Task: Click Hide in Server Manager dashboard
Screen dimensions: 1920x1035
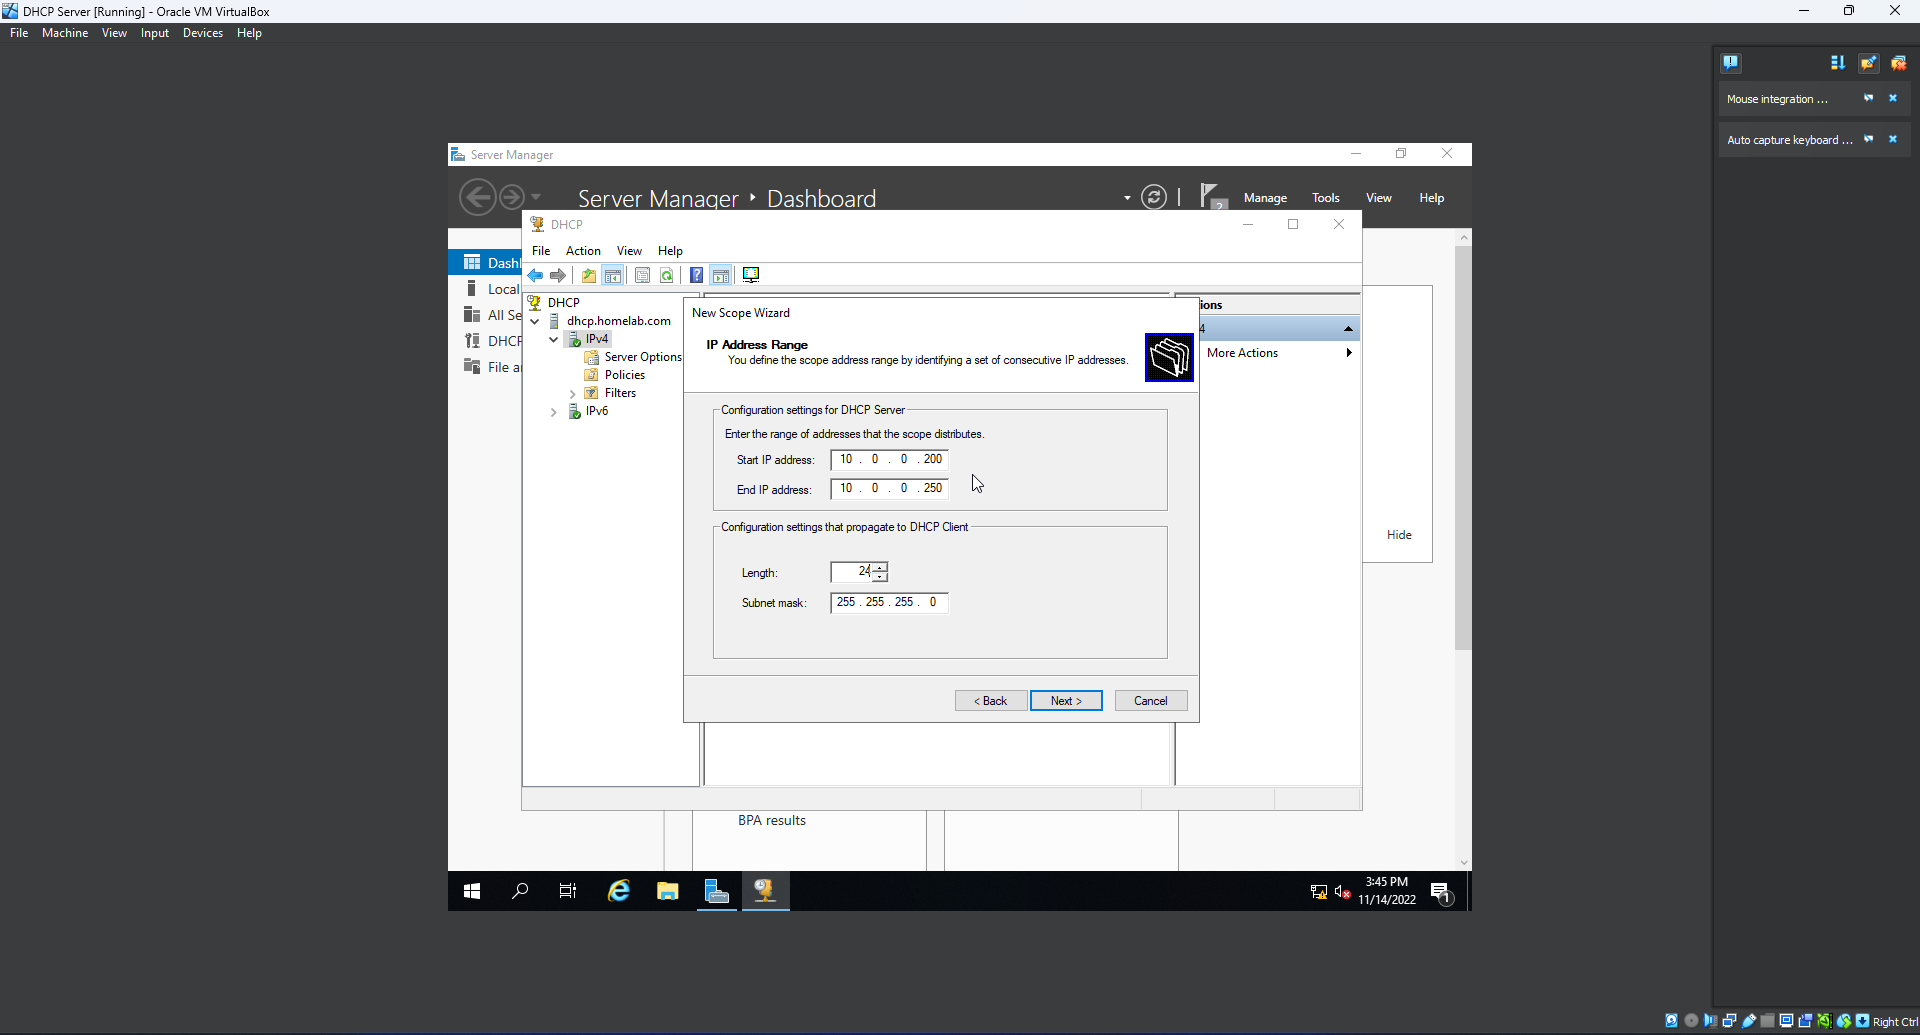Action: [x=1399, y=535]
